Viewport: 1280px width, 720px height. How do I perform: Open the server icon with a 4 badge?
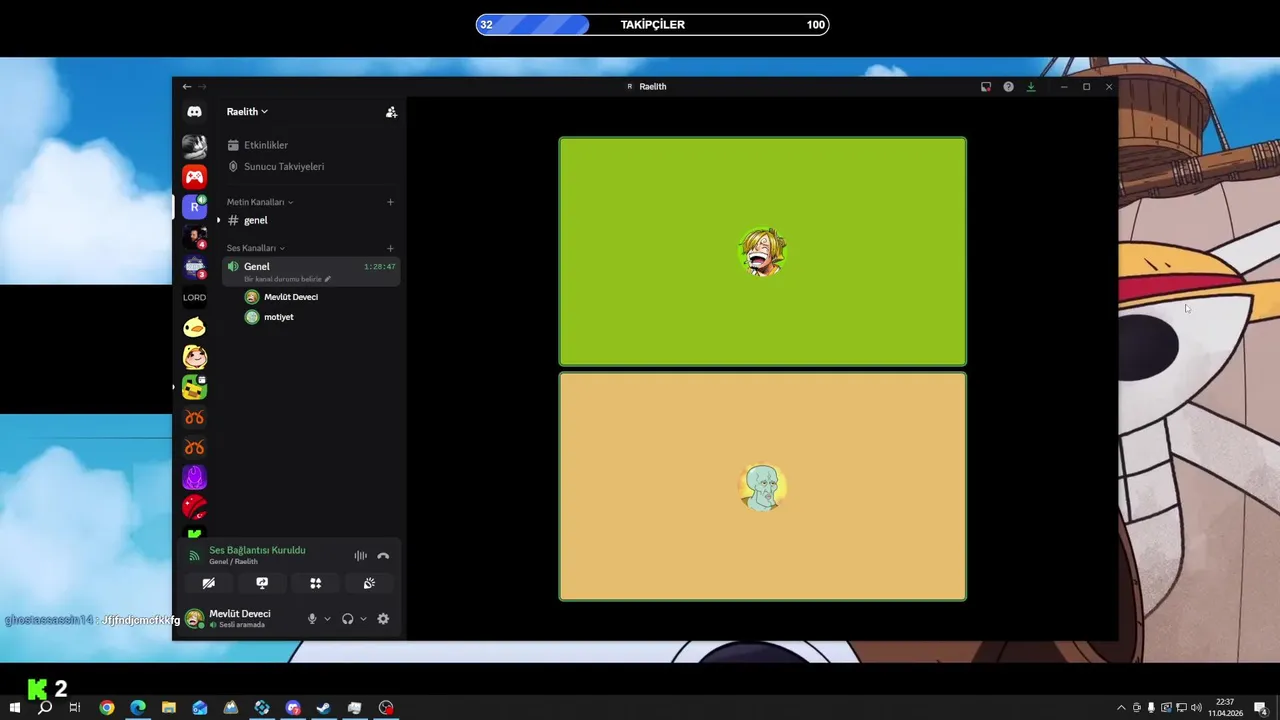(194, 237)
